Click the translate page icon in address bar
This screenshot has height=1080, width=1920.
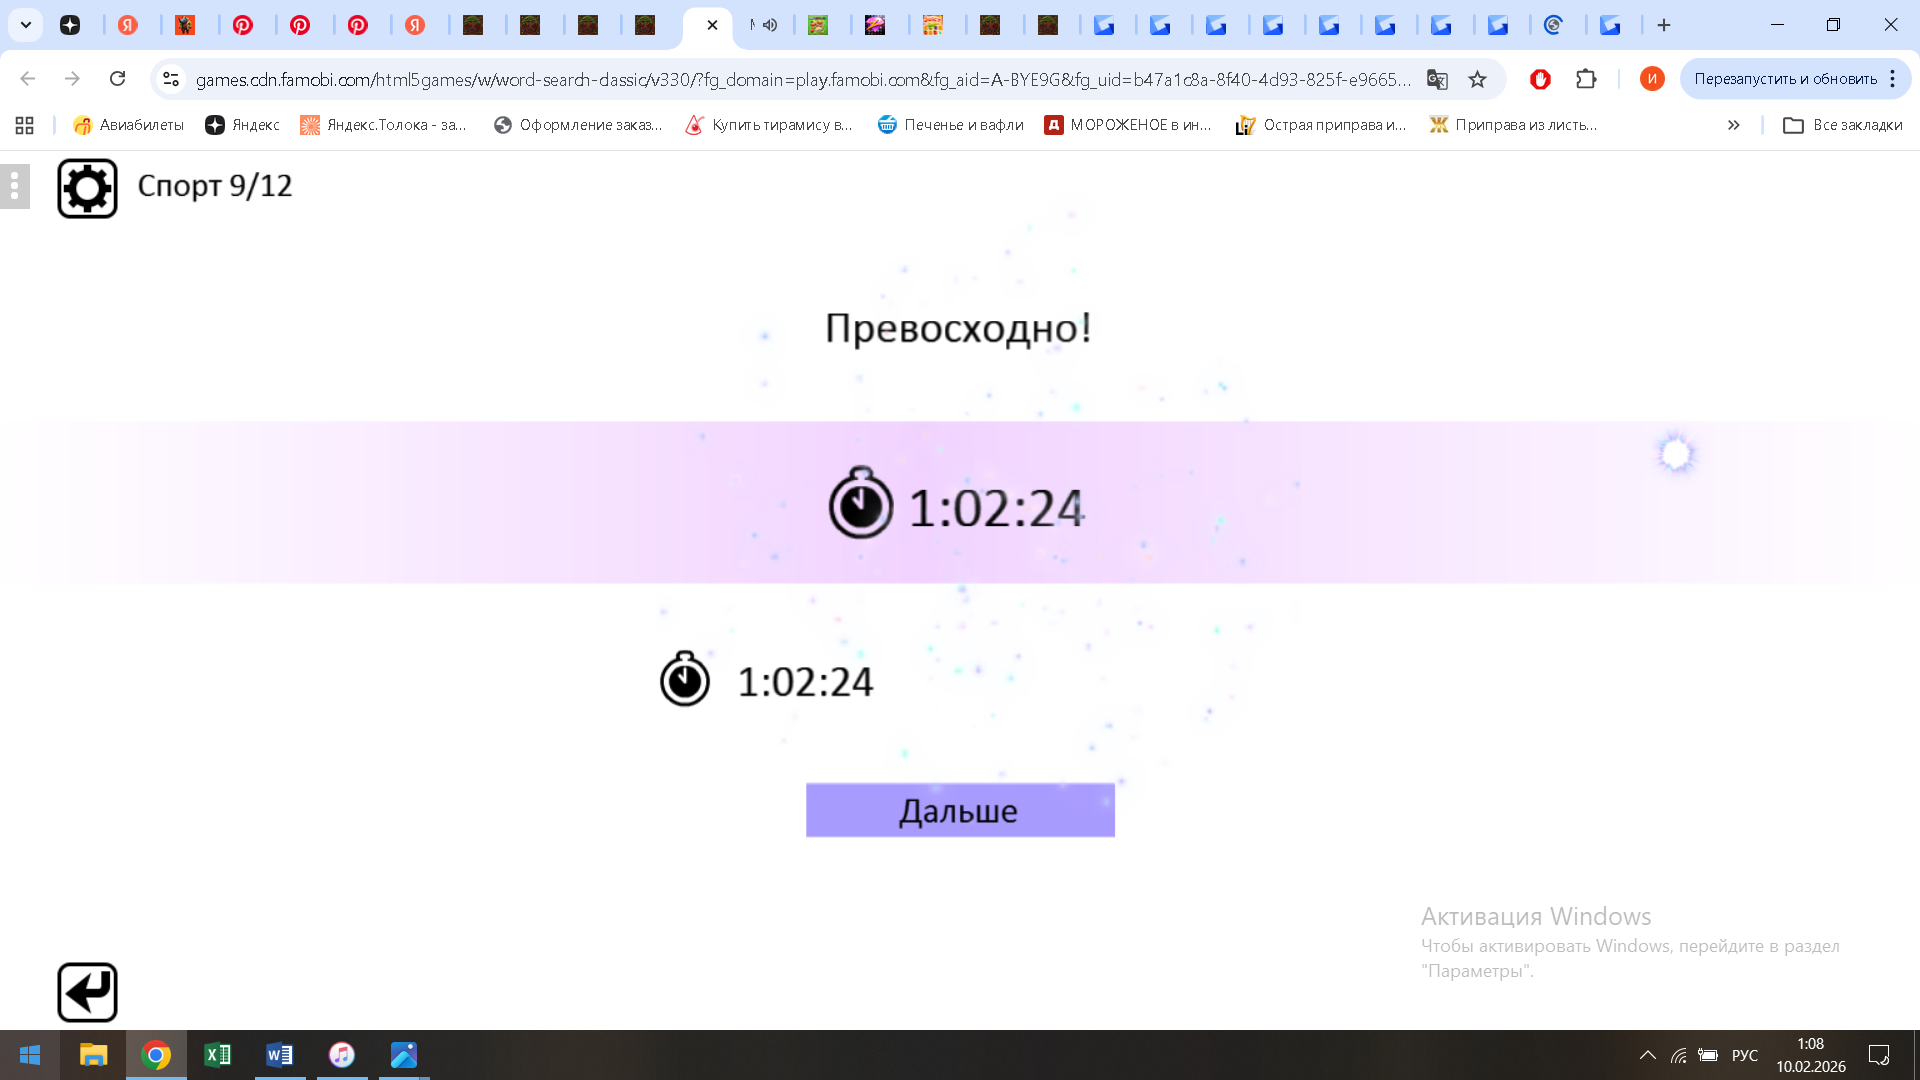pyautogui.click(x=1437, y=79)
